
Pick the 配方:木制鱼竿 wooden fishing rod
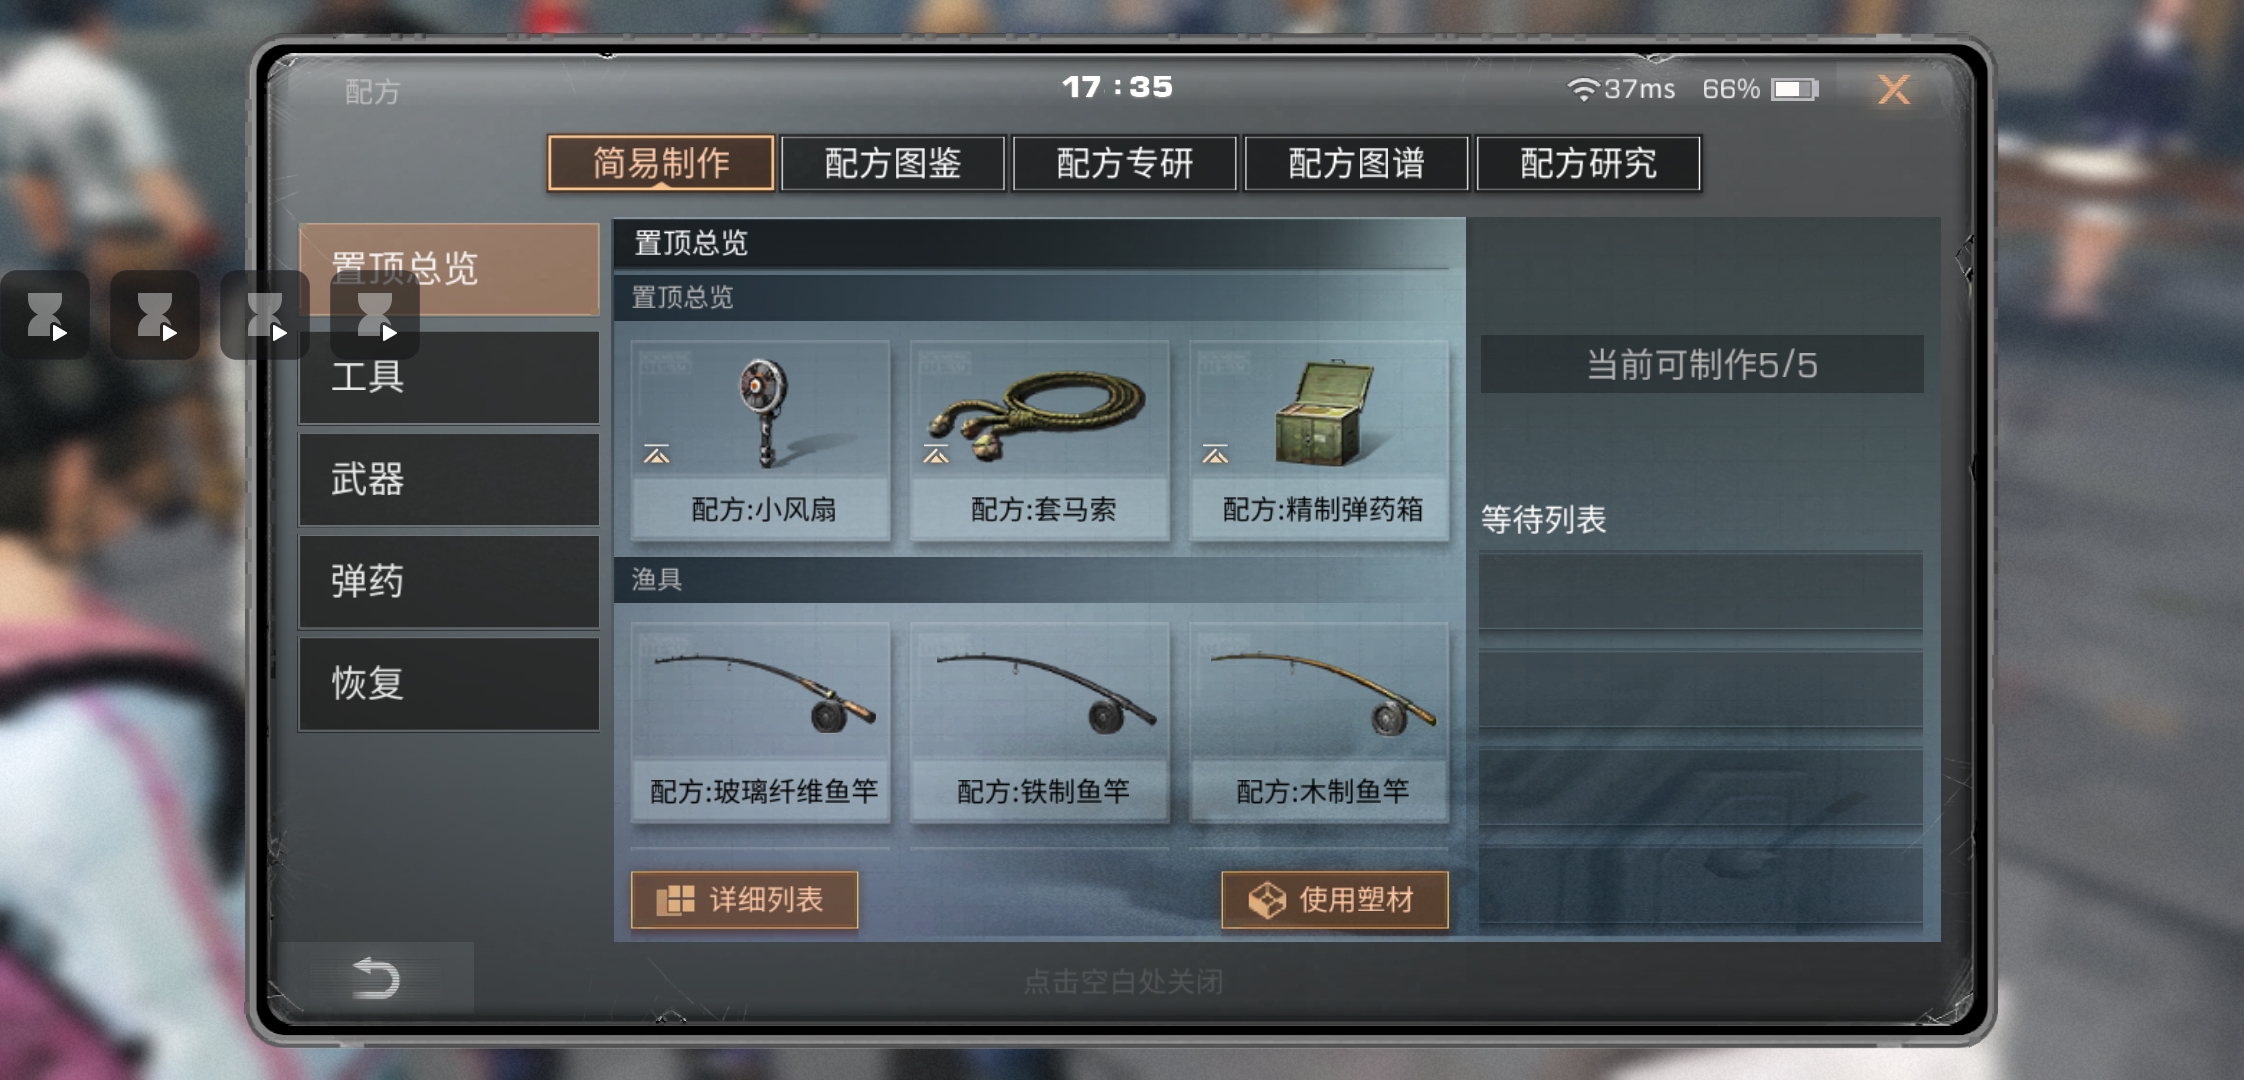click(x=1319, y=722)
